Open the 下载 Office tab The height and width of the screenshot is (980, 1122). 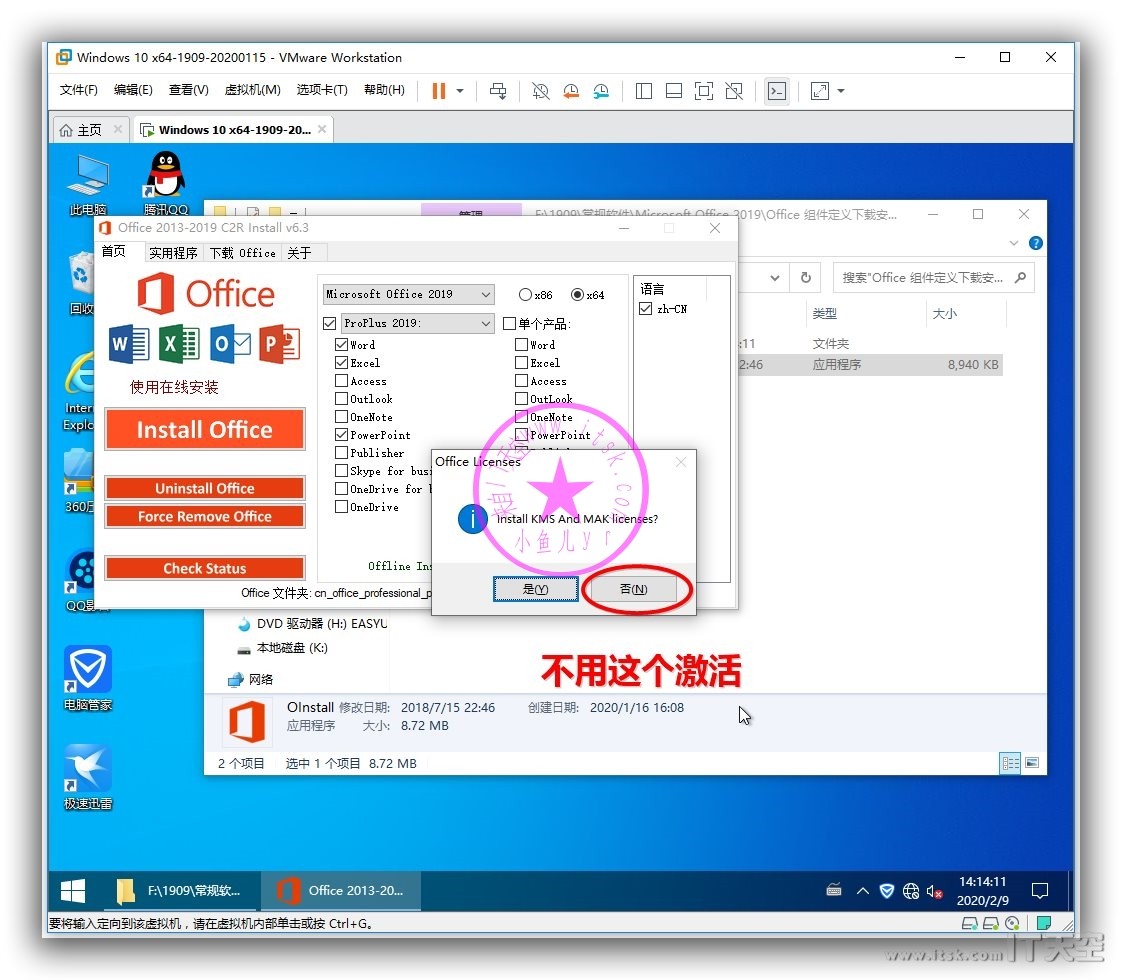[x=243, y=253]
